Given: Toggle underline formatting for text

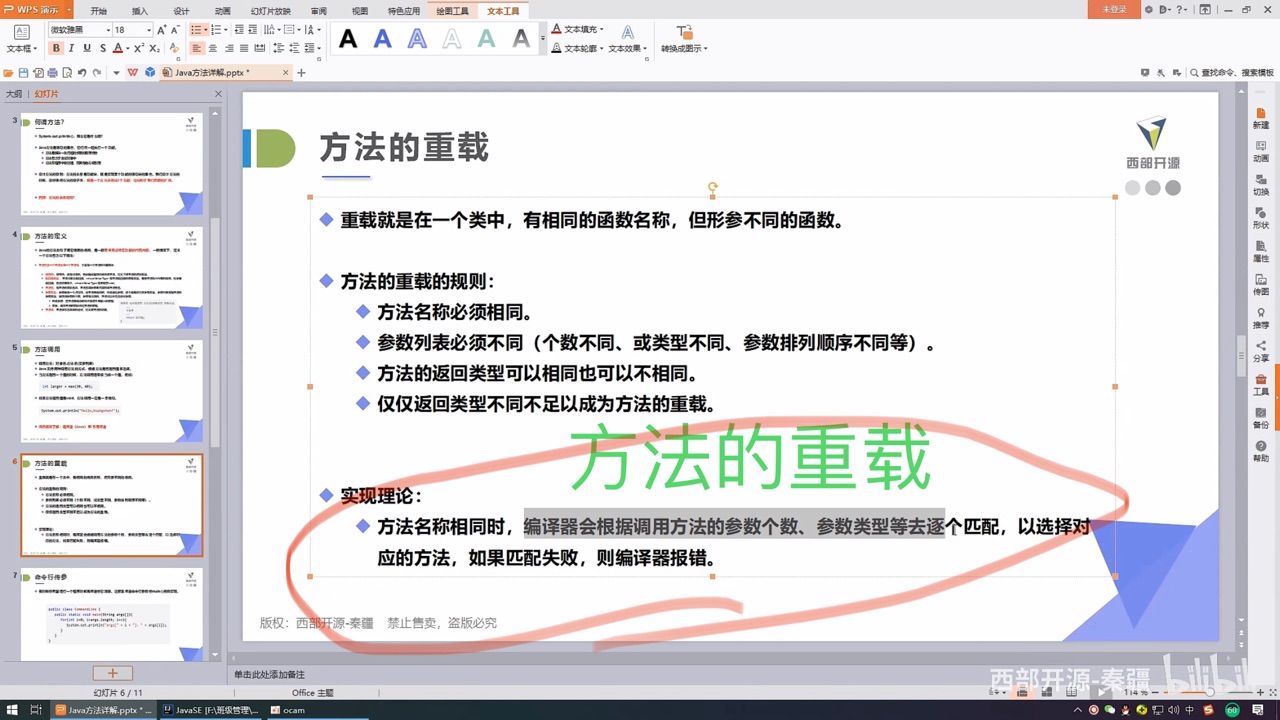Looking at the screenshot, I should (x=86, y=47).
